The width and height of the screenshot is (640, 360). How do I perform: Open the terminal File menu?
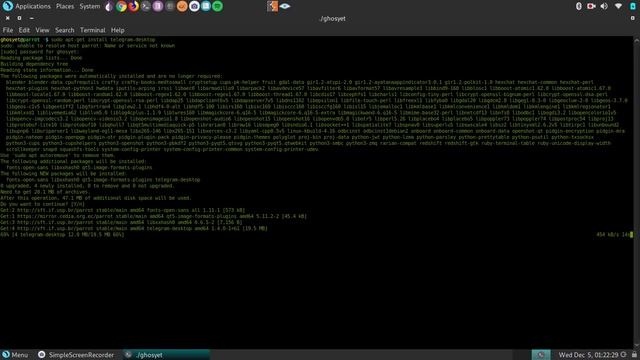tap(8, 30)
